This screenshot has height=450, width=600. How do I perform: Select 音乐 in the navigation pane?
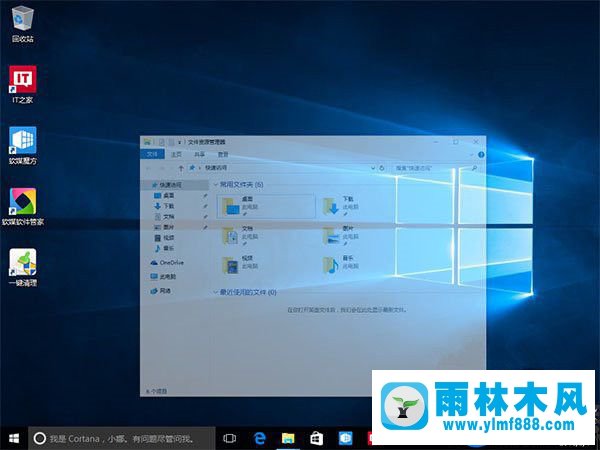[169, 249]
